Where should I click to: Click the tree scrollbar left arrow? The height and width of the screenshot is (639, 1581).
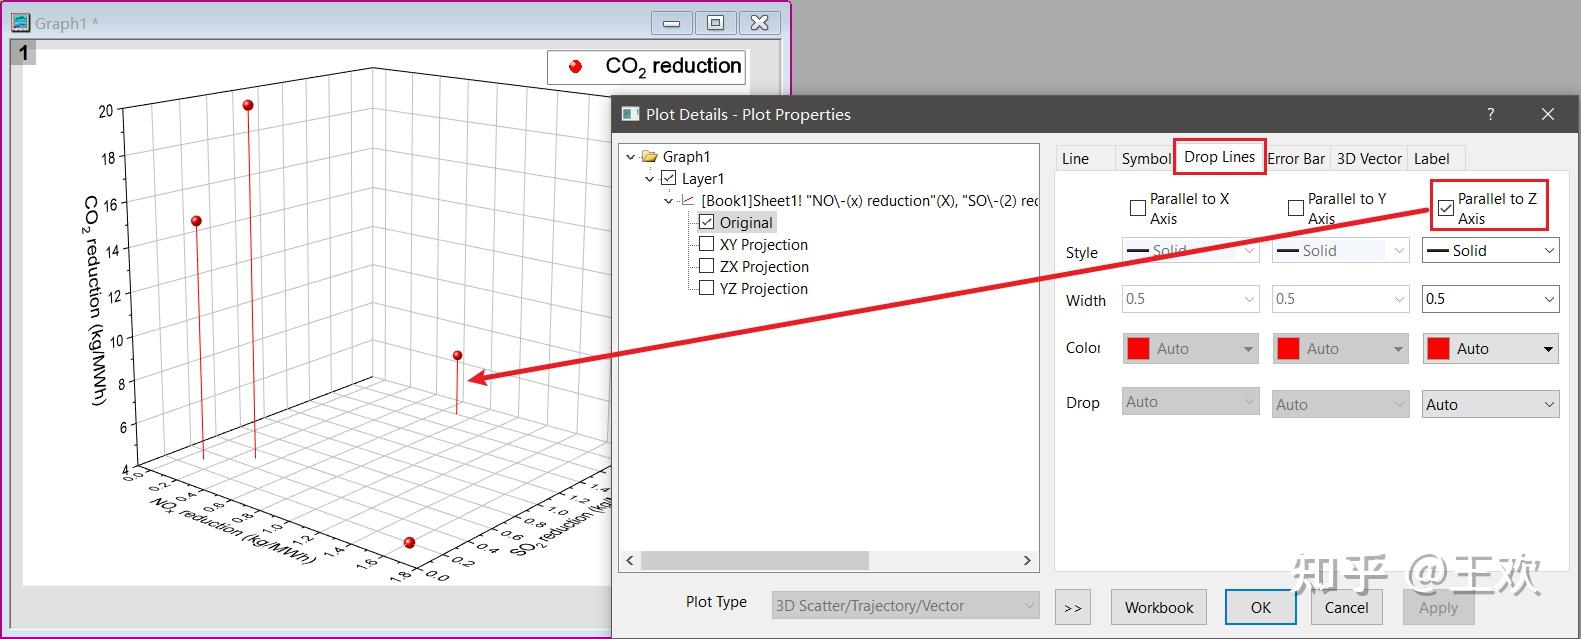[629, 560]
